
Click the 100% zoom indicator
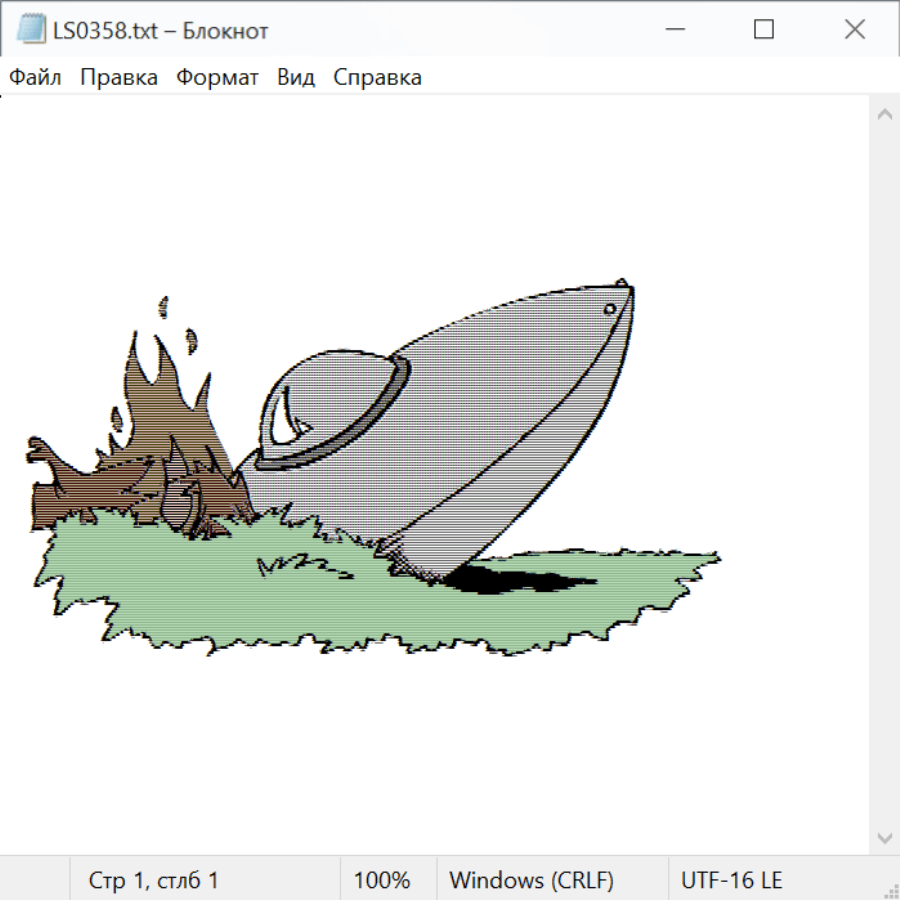pyautogui.click(x=382, y=880)
